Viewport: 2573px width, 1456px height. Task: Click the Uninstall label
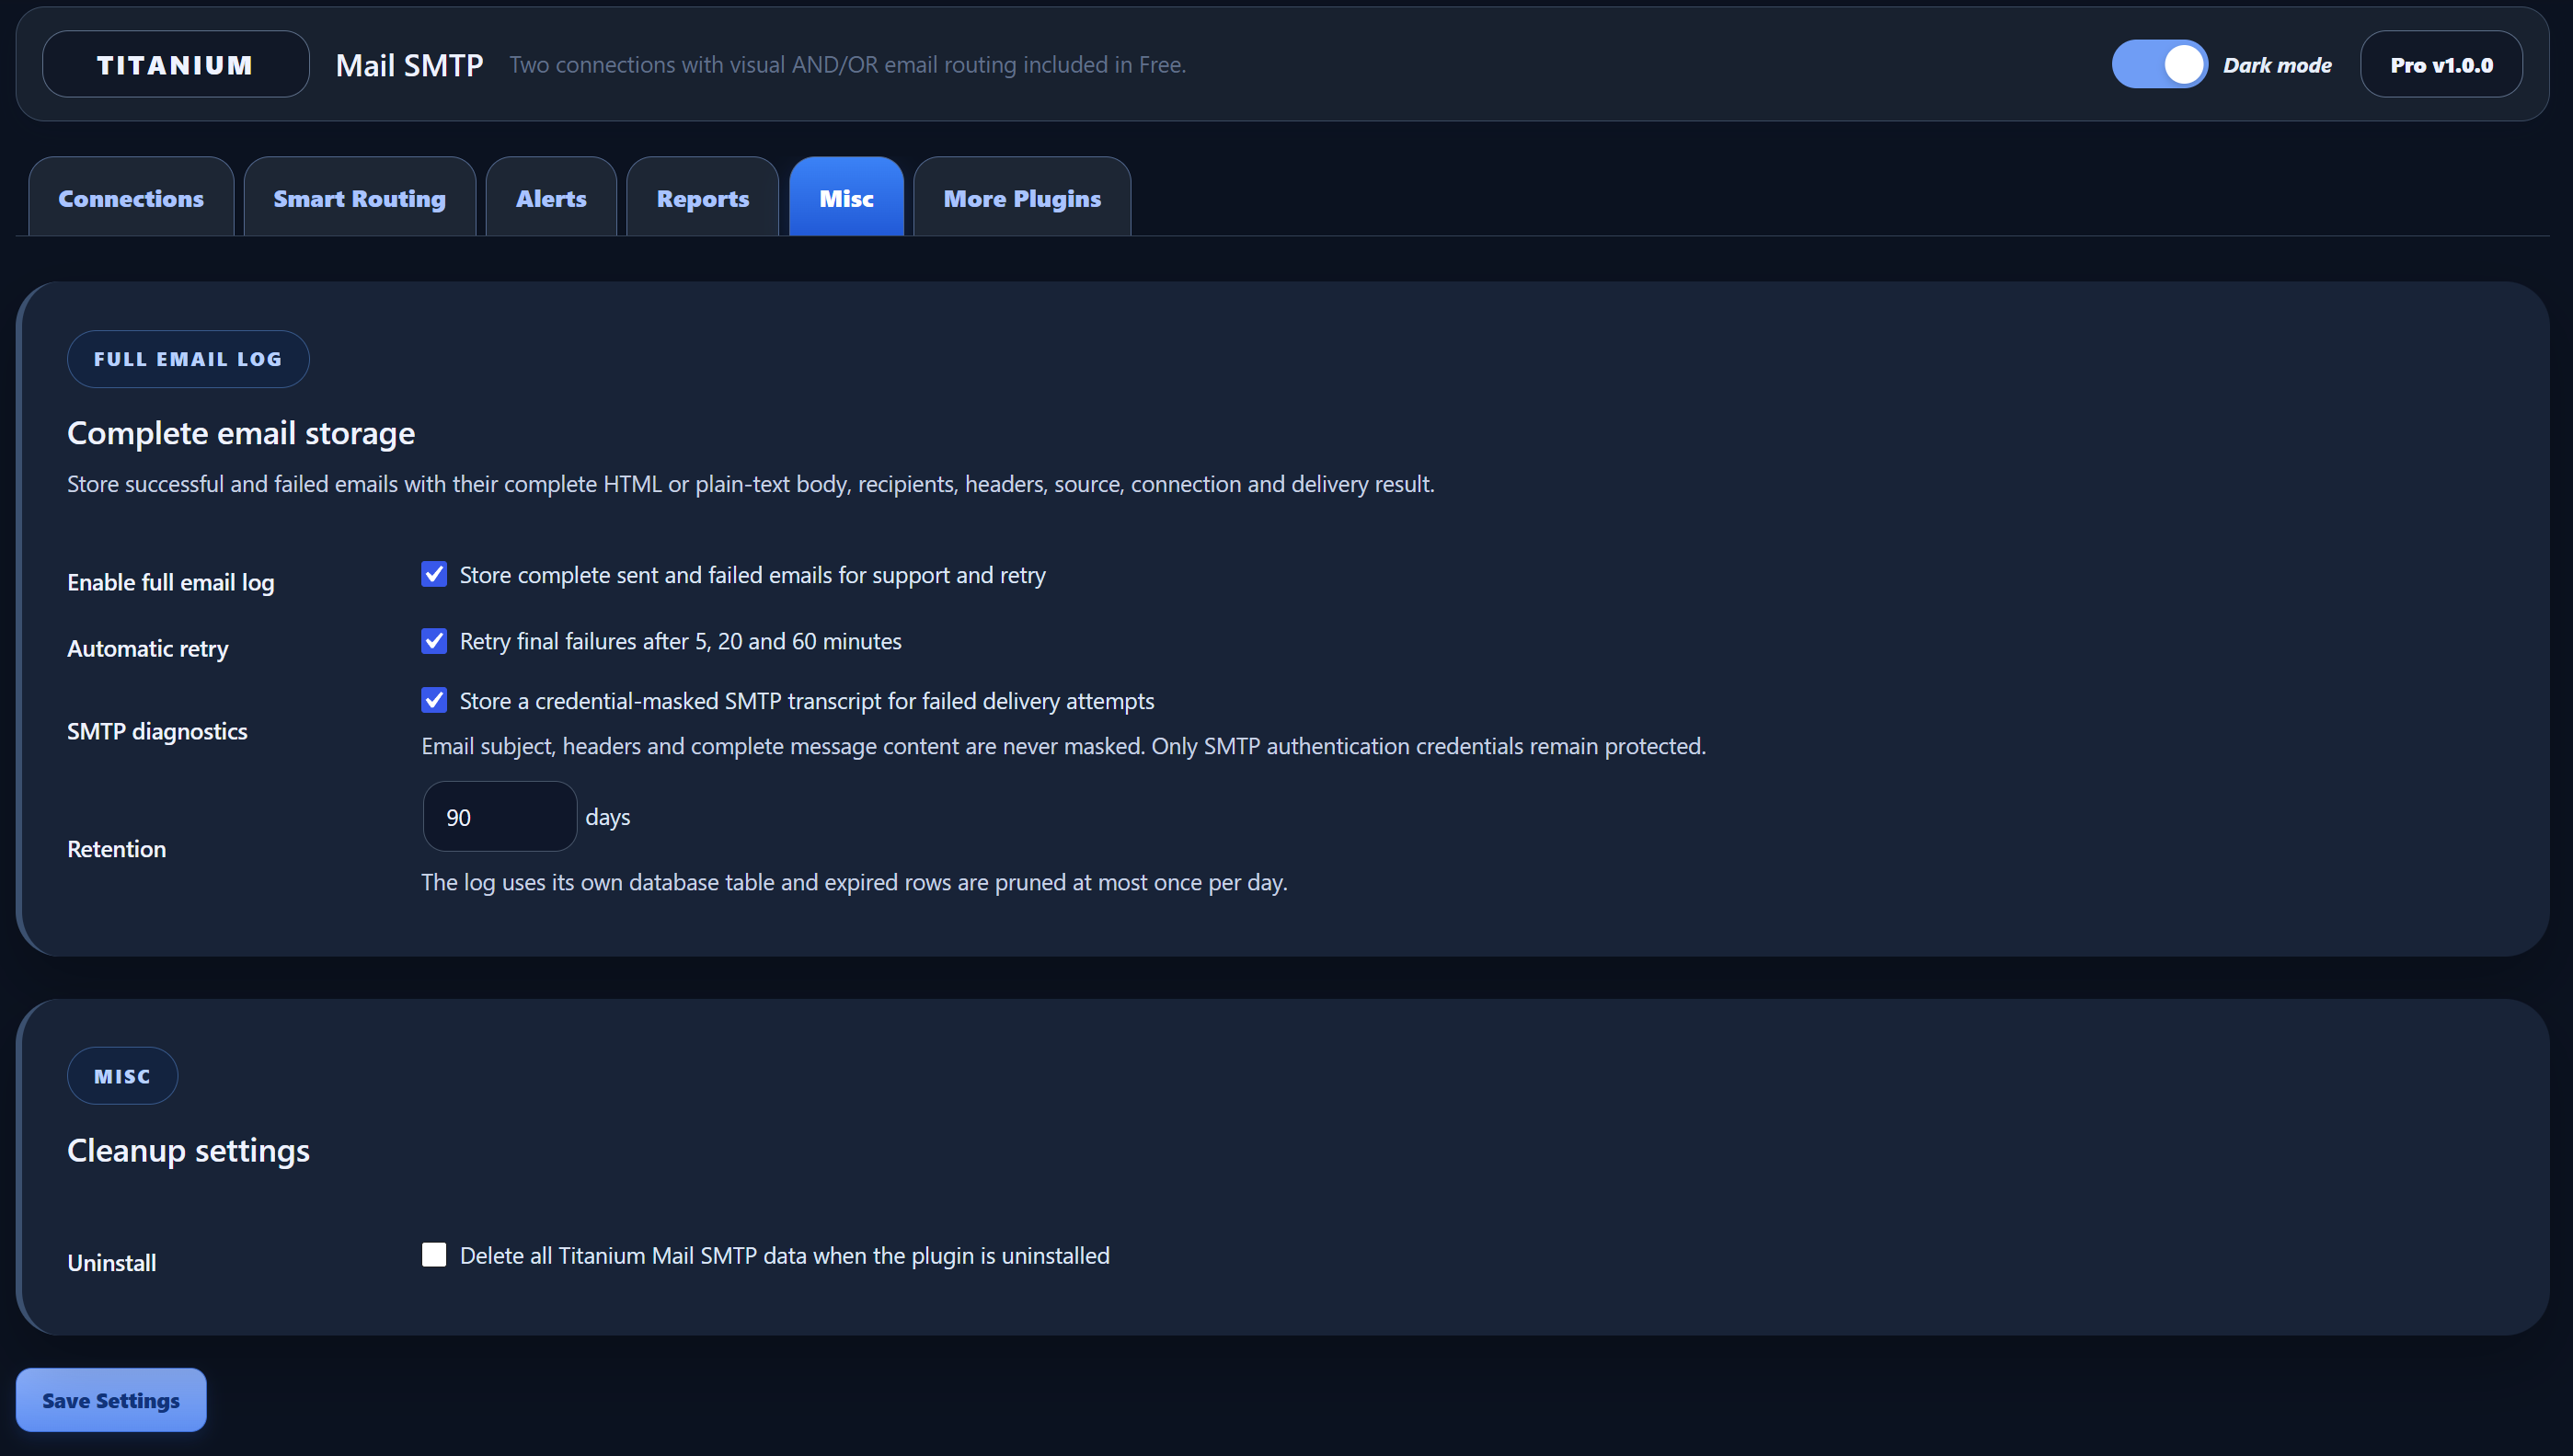112,1262
